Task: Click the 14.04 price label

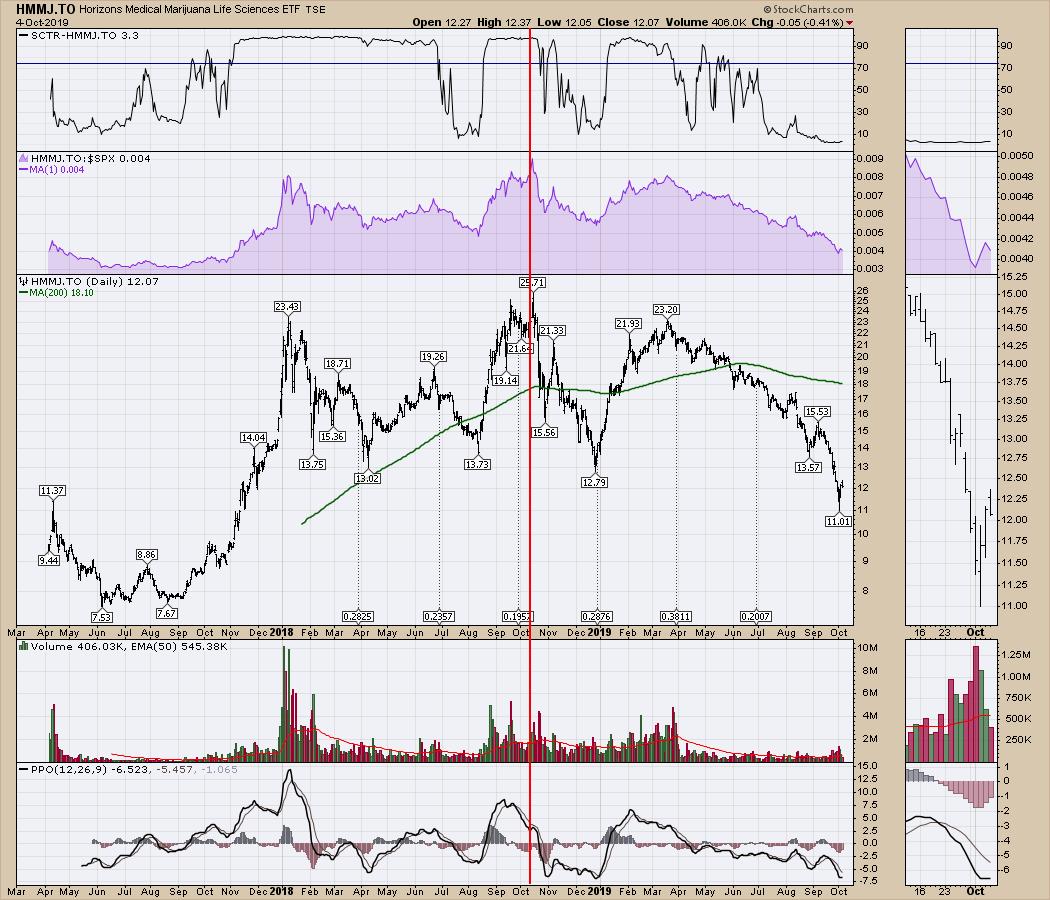Action: pyautogui.click(x=253, y=437)
